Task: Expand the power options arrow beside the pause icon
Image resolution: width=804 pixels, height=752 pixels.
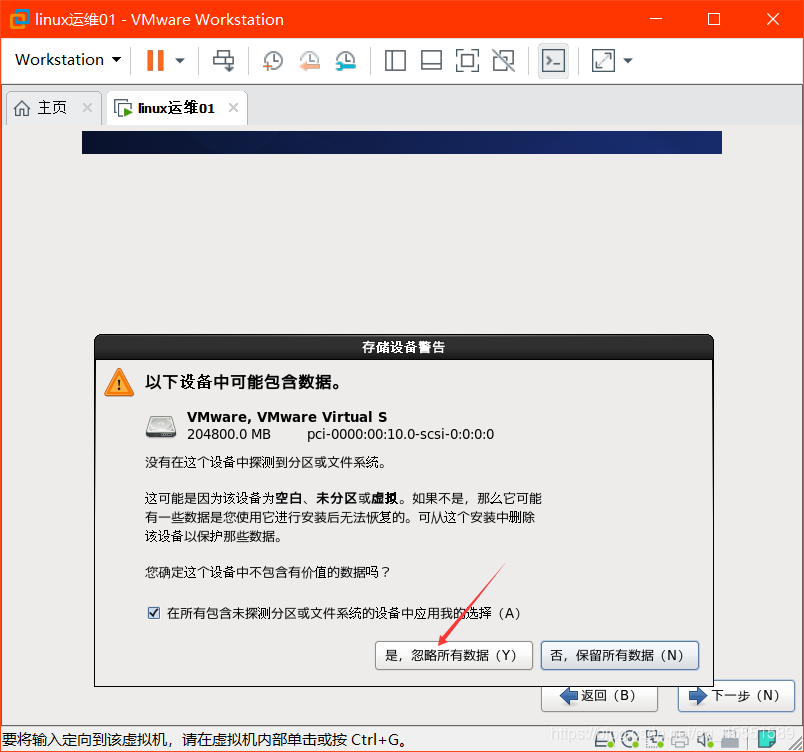Action: (179, 60)
